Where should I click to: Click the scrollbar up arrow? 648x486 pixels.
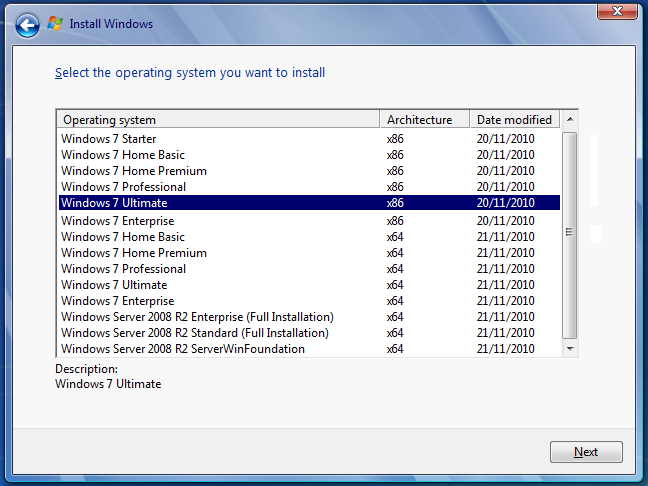click(570, 119)
